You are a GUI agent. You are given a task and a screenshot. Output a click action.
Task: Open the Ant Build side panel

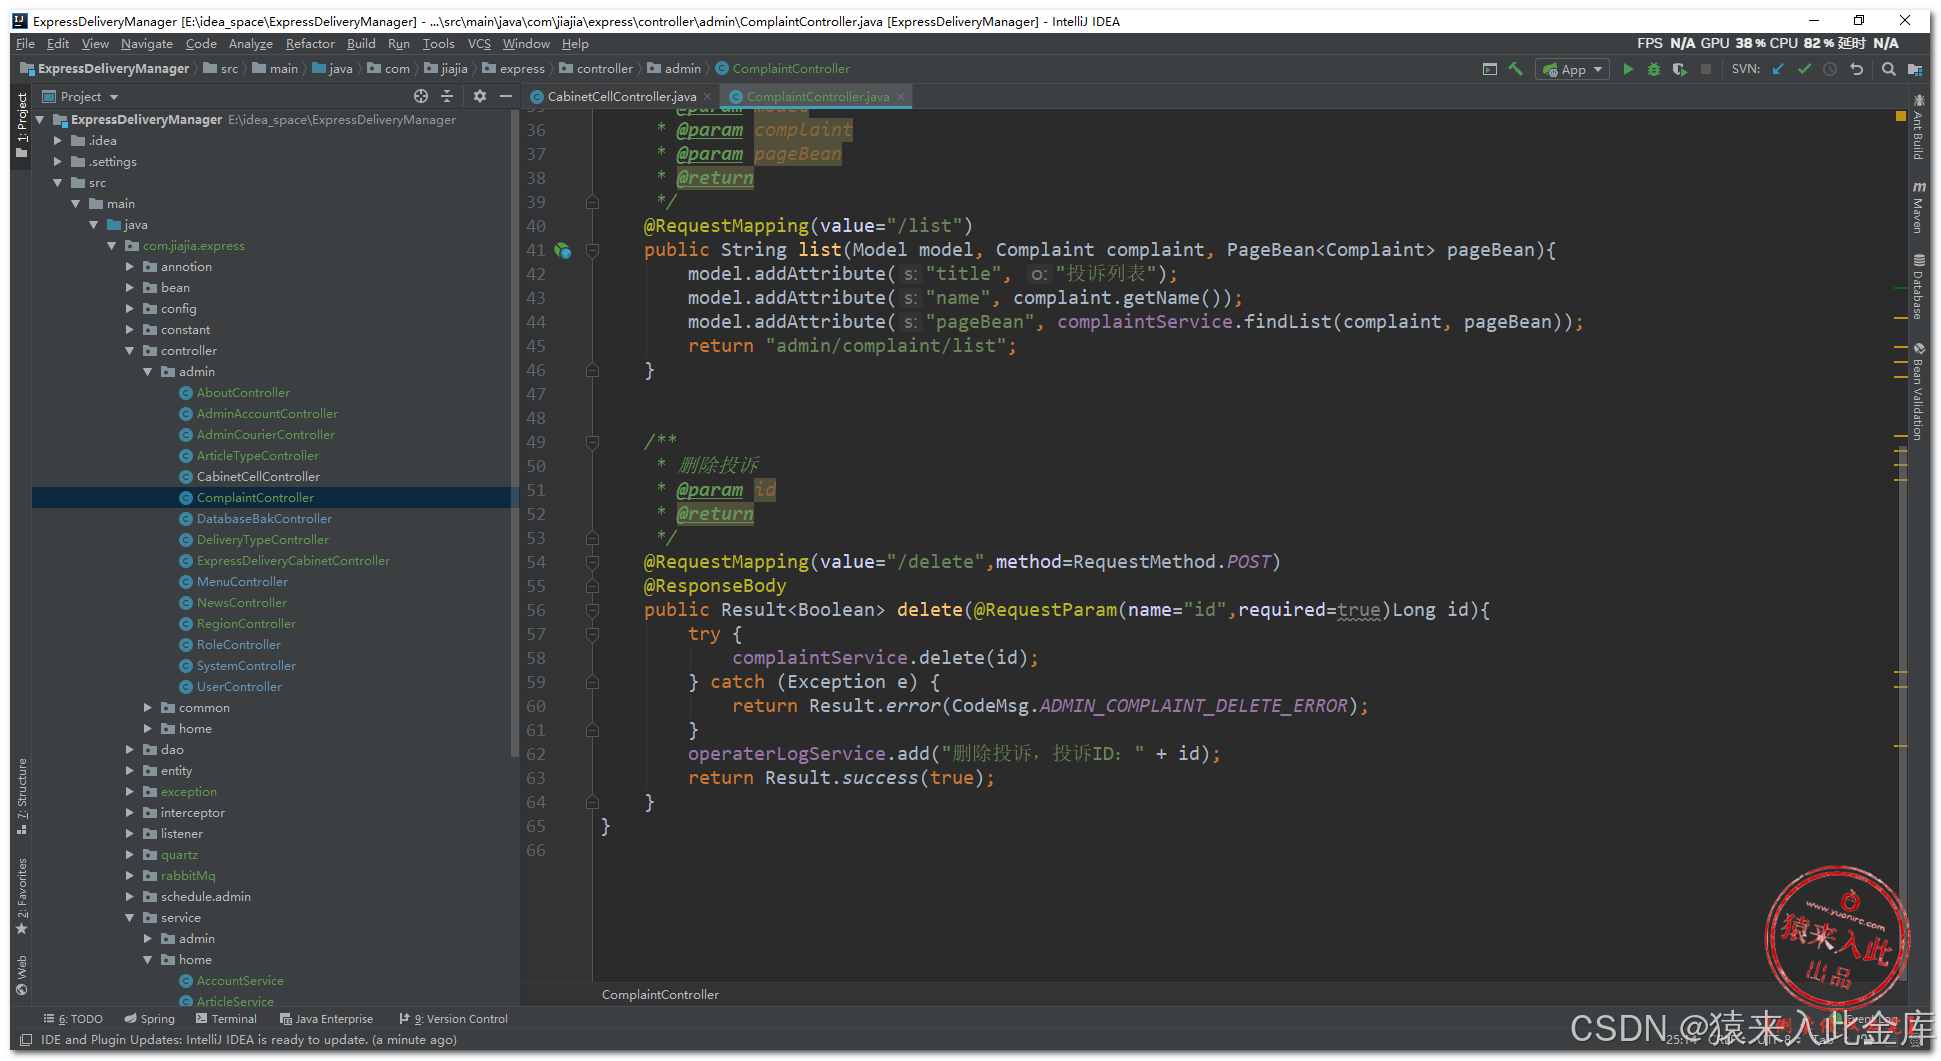(1919, 127)
